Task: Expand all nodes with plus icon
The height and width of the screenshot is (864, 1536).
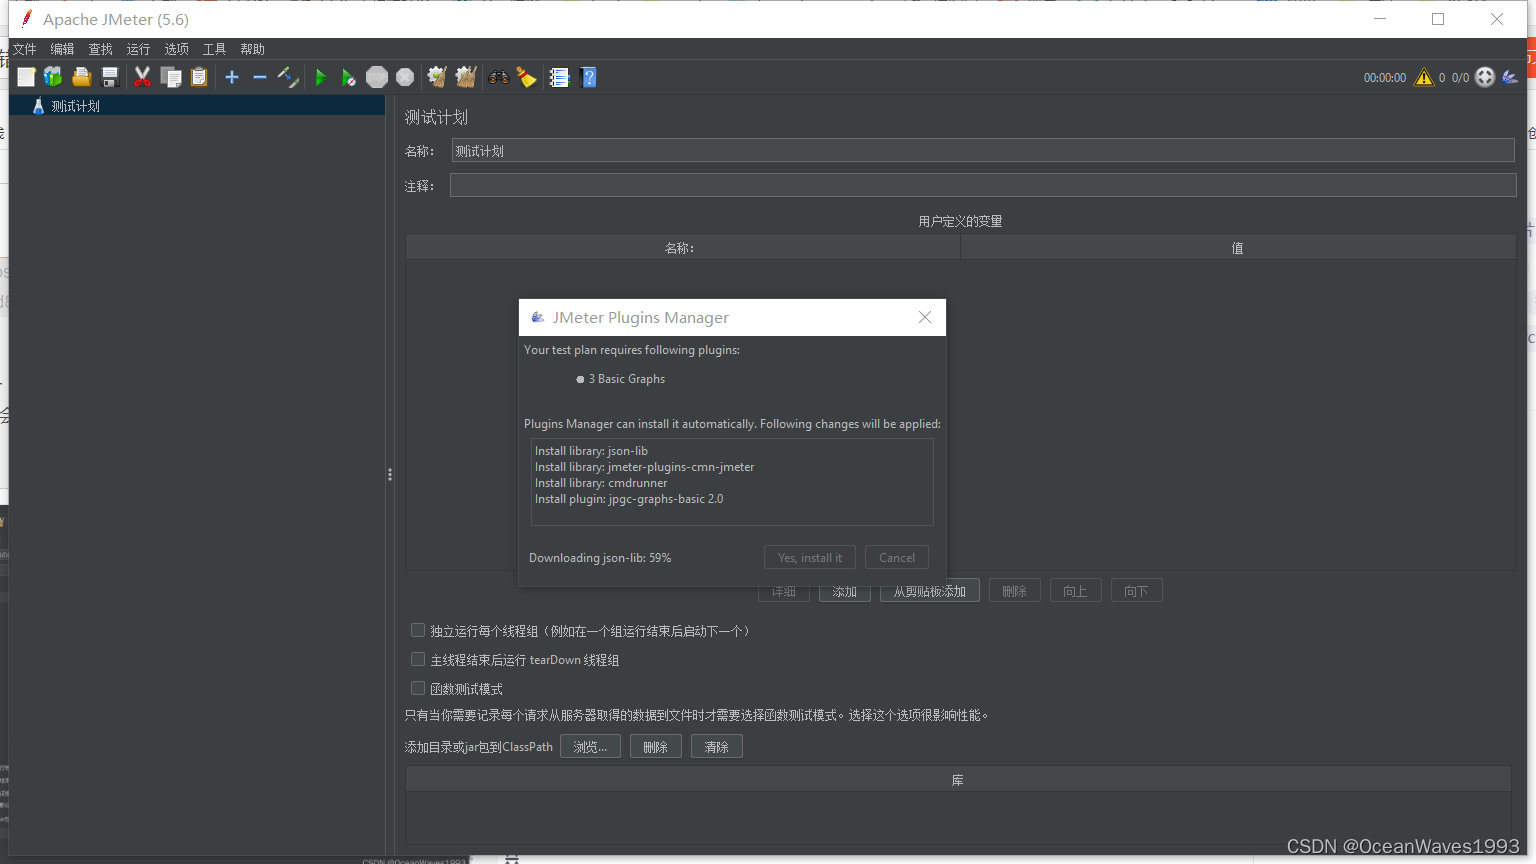Action: 232,77
